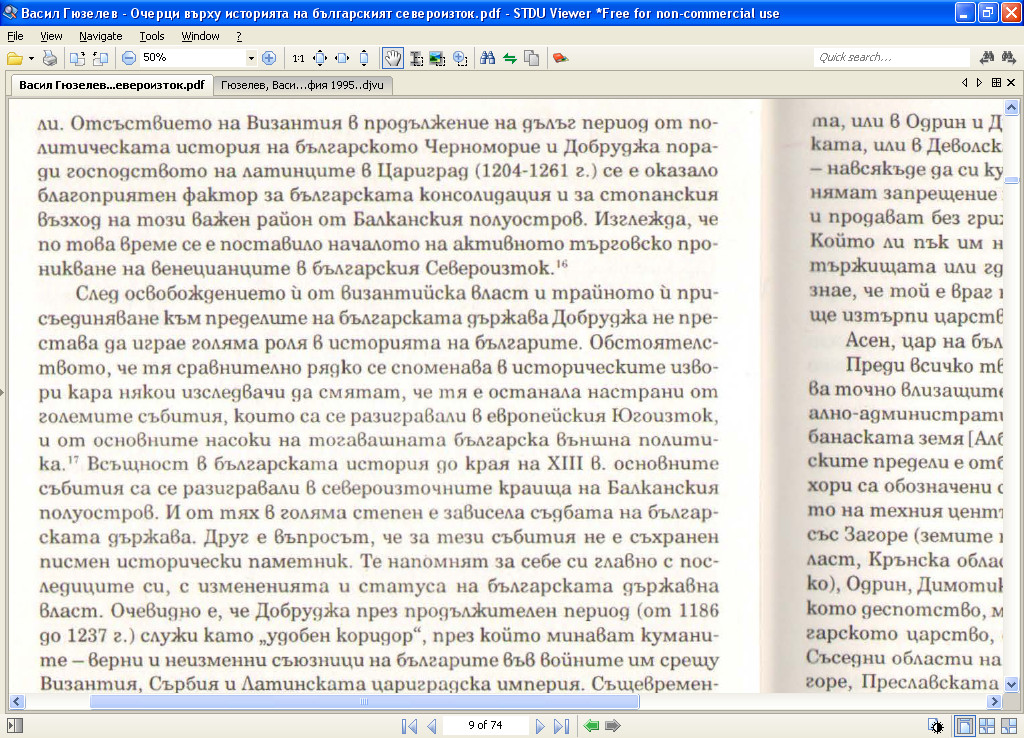Screen dimensions: 1024x738
Task: Jump to the last page
Action: click(562, 725)
